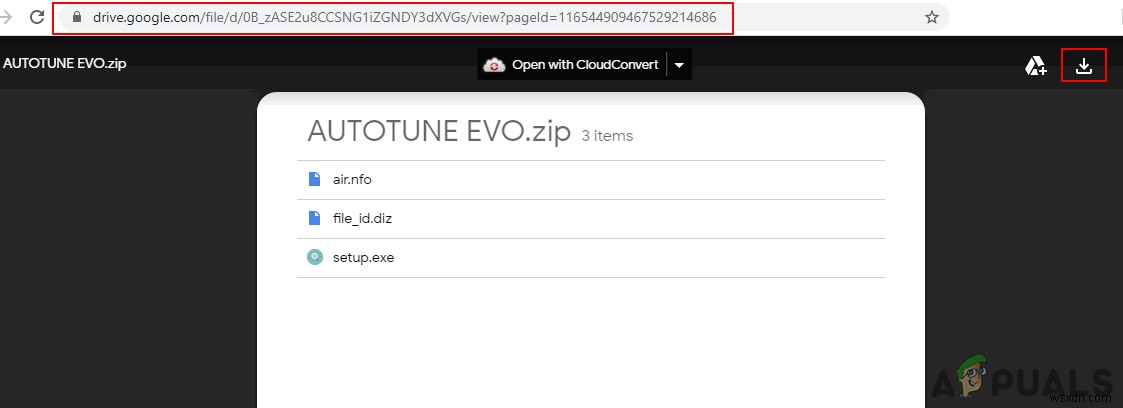The width and height of the screenshot is (1123, 408).
Task: Click the download icon in the top bar
Action: [1084, 67]
